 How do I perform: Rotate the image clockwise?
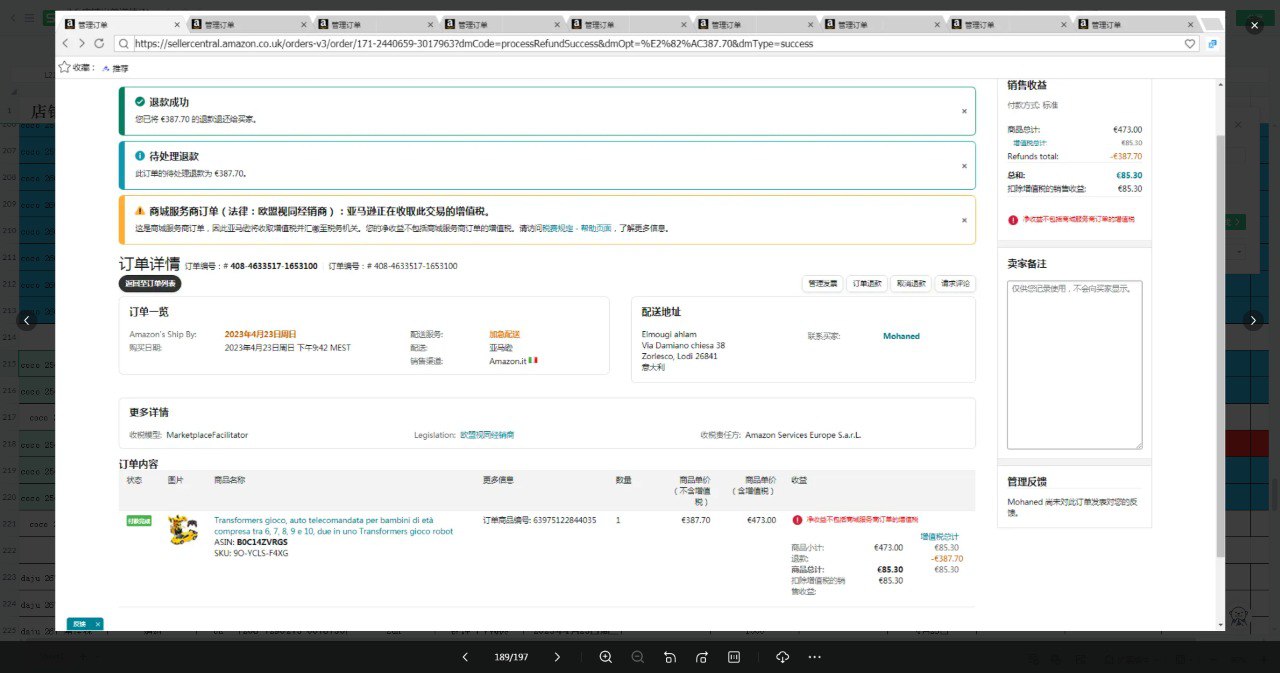pyautogui.click(x=701, y=657)
